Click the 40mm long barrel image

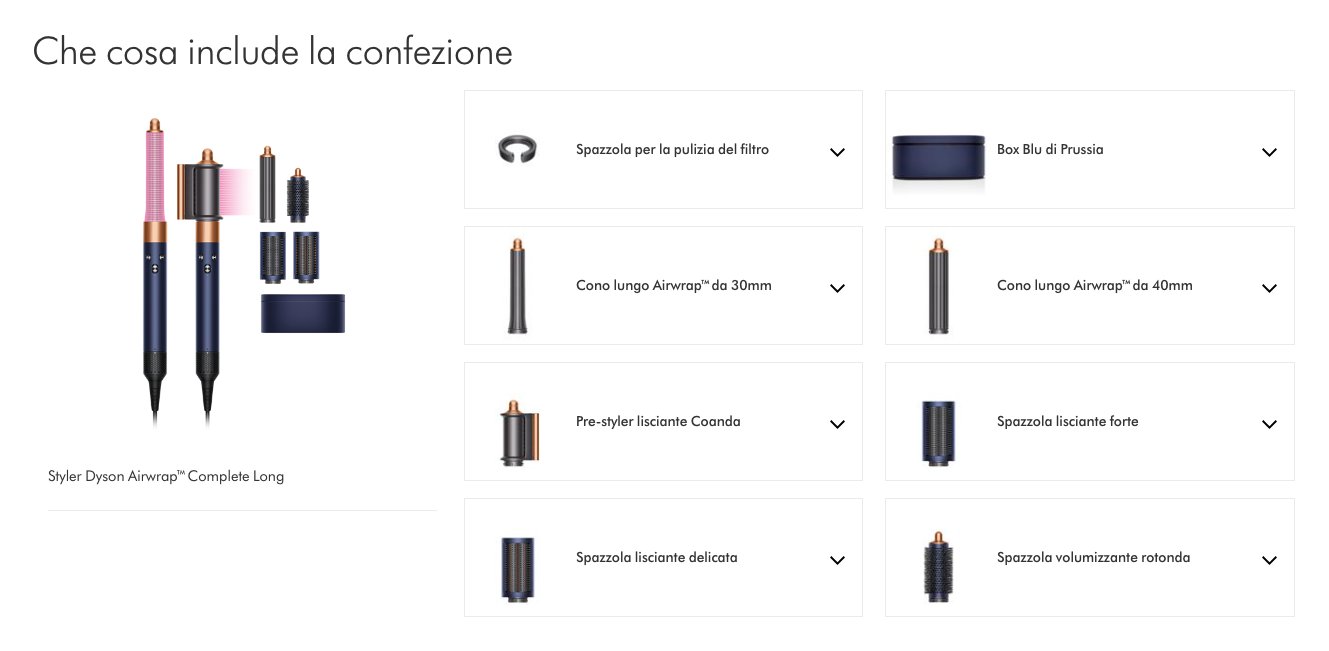(x=938, y=286)
